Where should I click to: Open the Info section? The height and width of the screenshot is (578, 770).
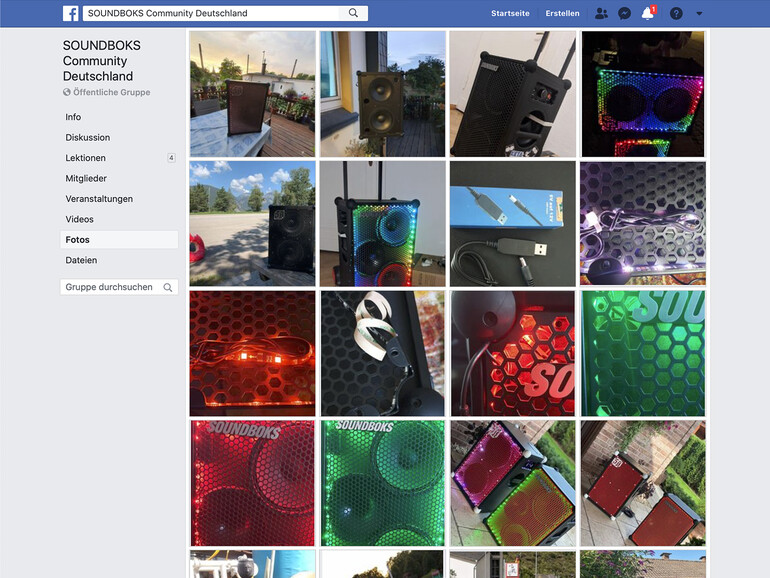[73, 117]
